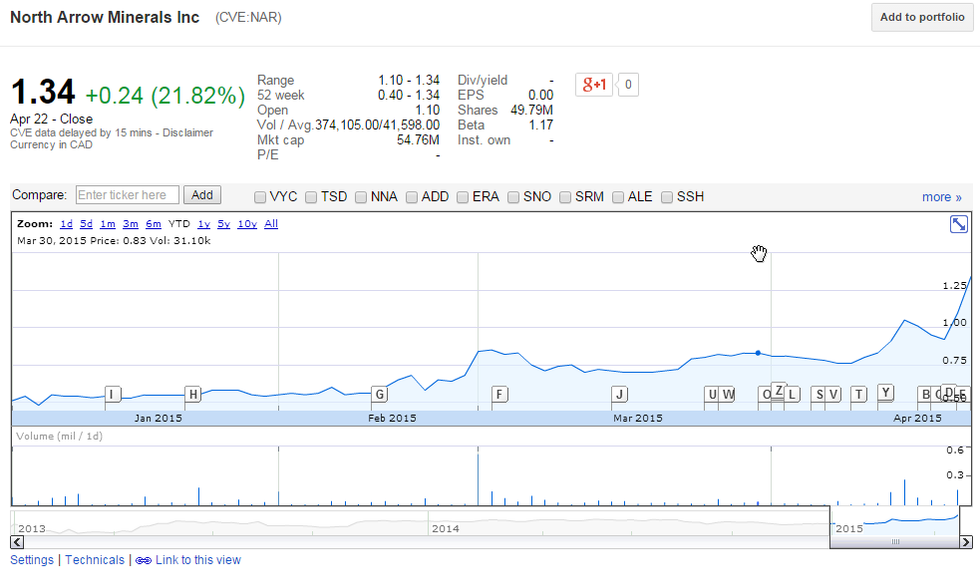Screen dimensions: 980x574
Task: Click the right scroll arrow of timeline
Action: pyautogui.click(x=964, y=542)
